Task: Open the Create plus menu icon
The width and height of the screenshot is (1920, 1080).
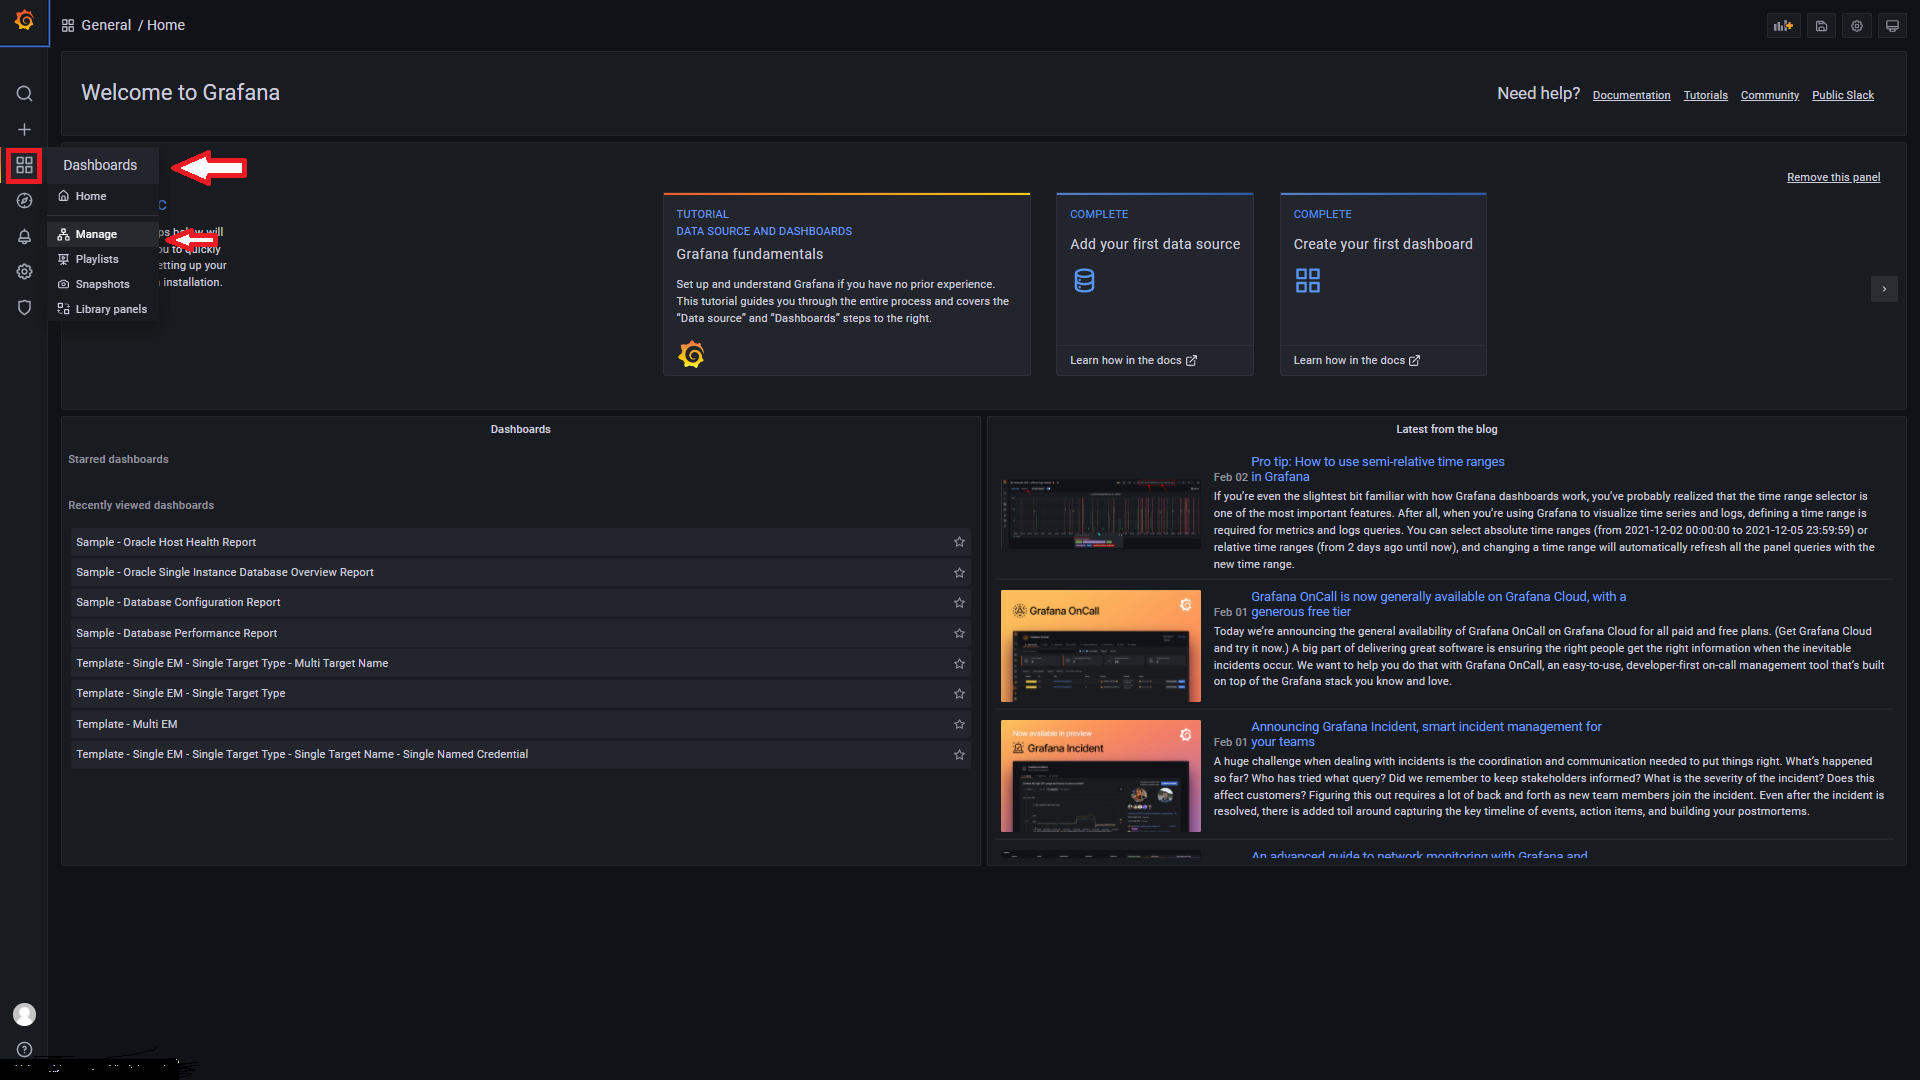Action: (24, 130)
